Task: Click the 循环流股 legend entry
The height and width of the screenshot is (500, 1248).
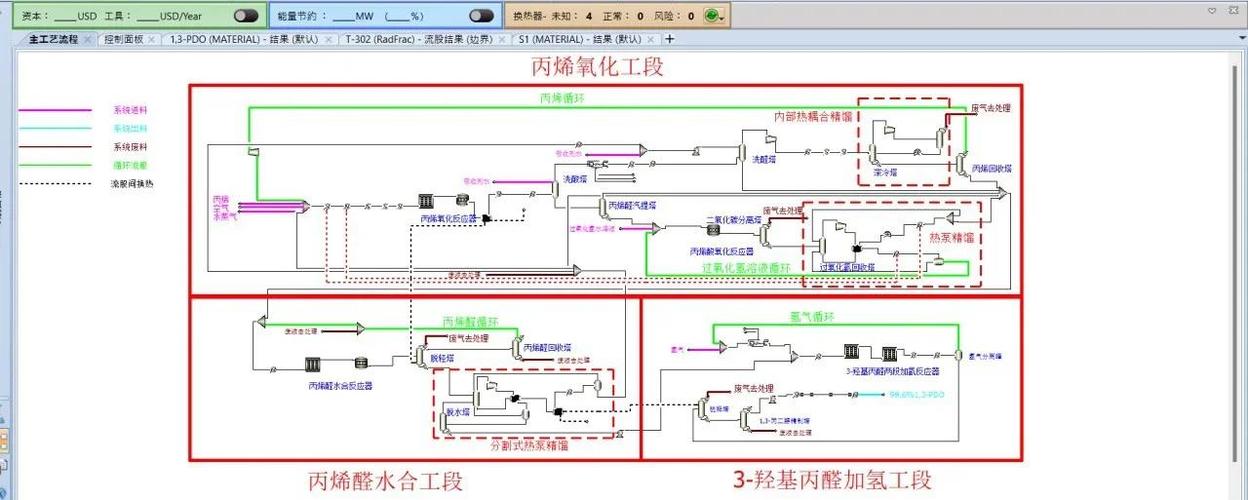Action: click(129, 165)
